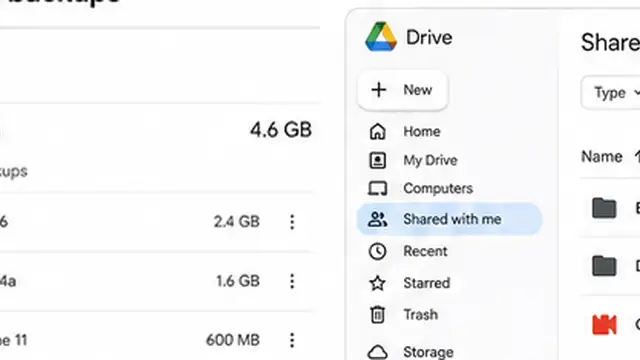
Task: Click the Name column header
Action: [602, 156]
